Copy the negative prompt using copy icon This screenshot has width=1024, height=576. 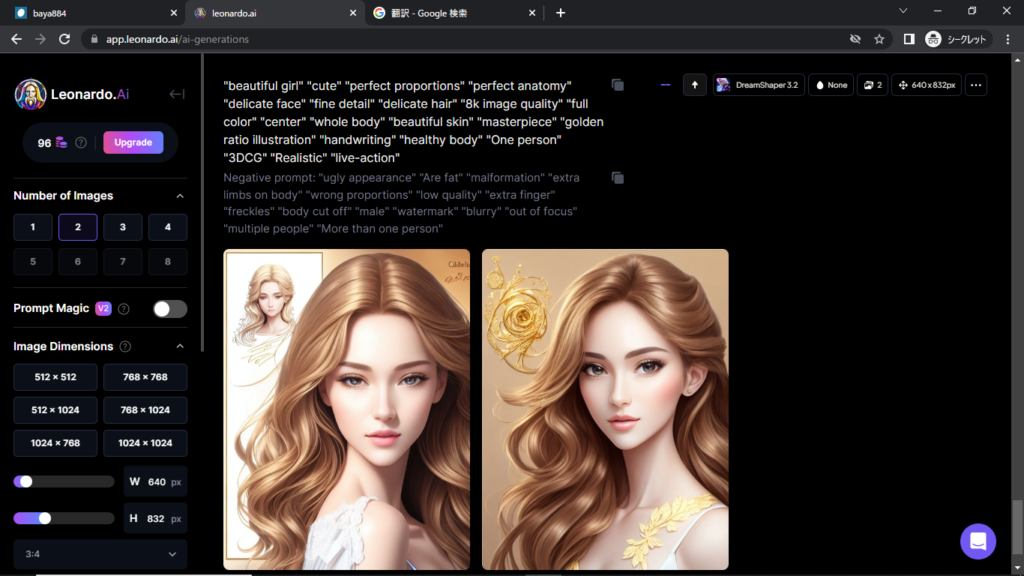coord(618,178)
